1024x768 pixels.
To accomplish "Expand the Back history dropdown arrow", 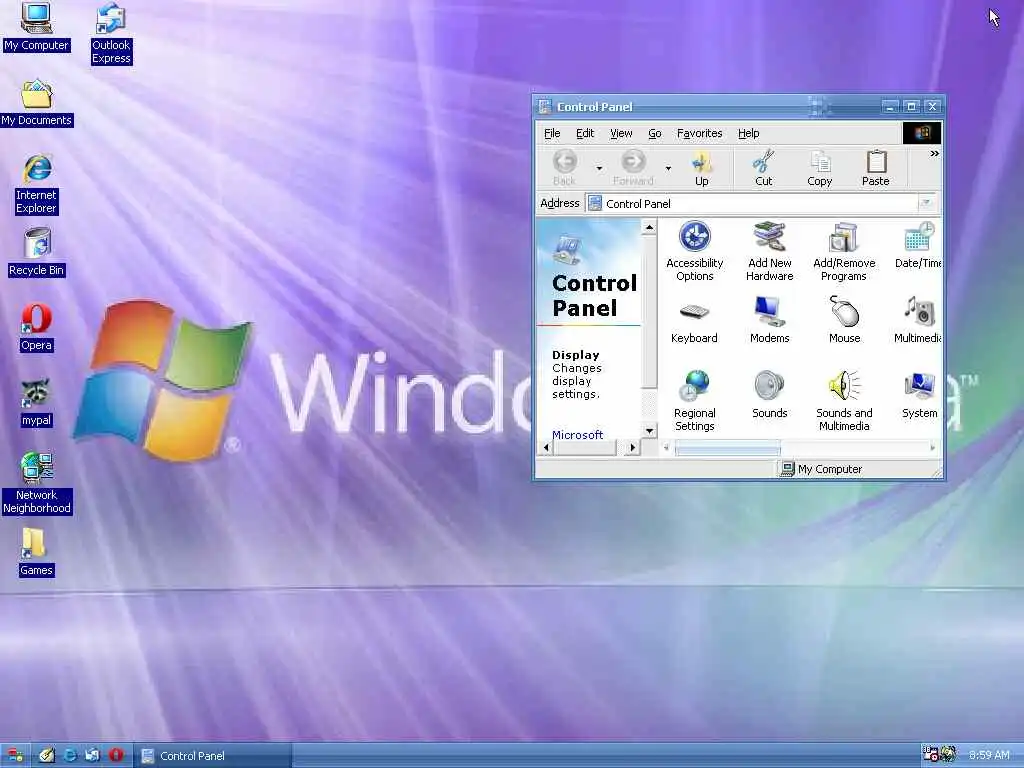I will coord(599,168).
